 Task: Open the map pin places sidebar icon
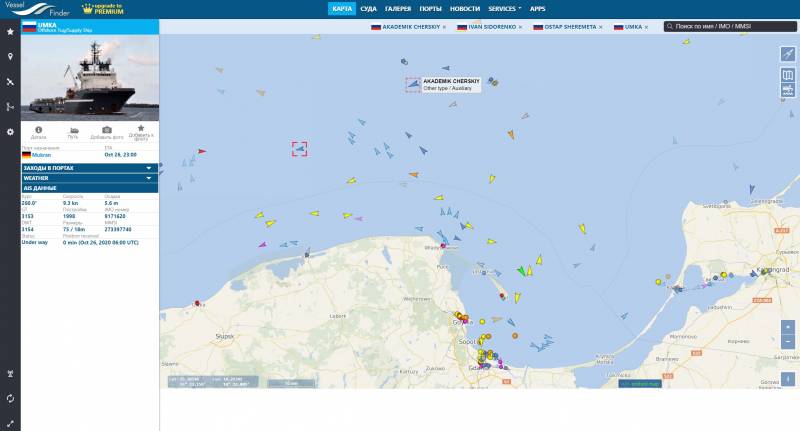tap(10, 57)
